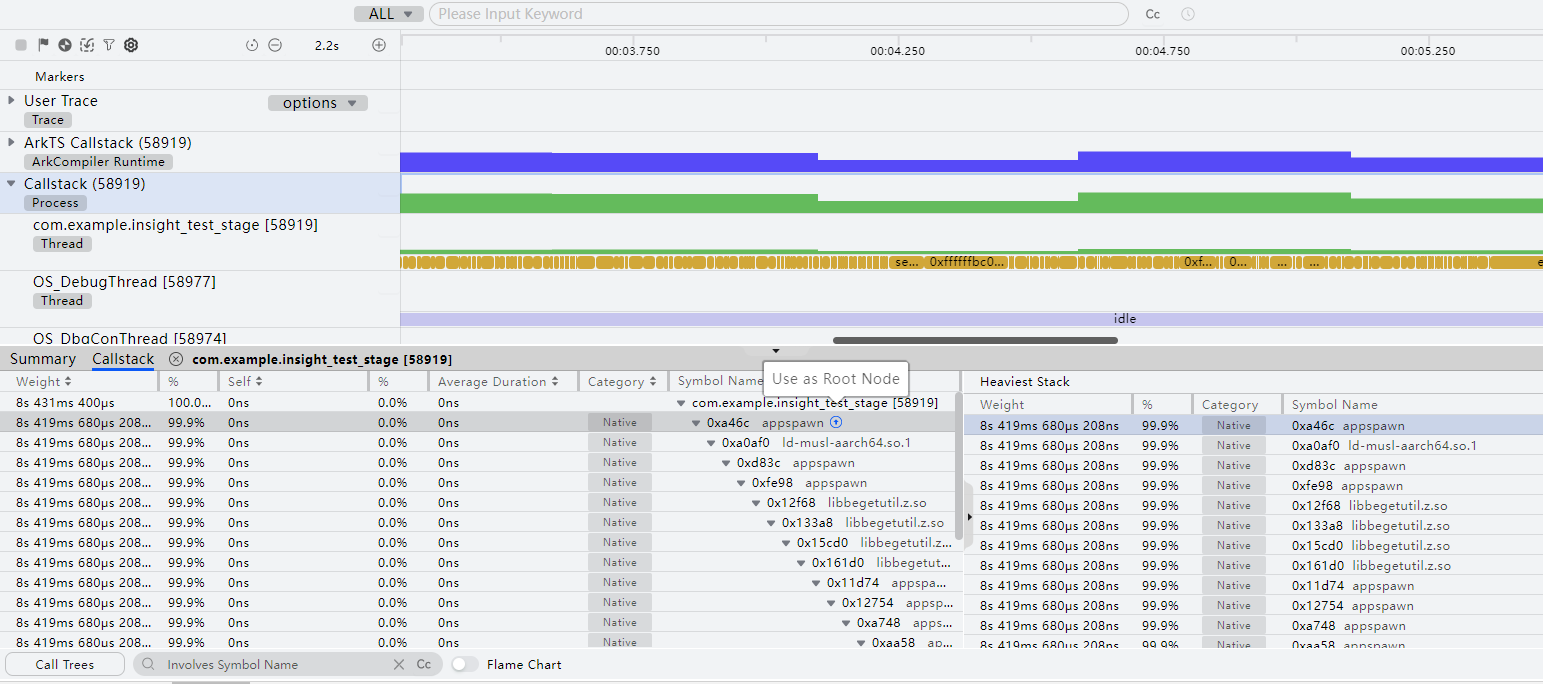Collapse the bottom panel with down arrow
Viewport: 1543px width, 684px height.
[776, 351]
